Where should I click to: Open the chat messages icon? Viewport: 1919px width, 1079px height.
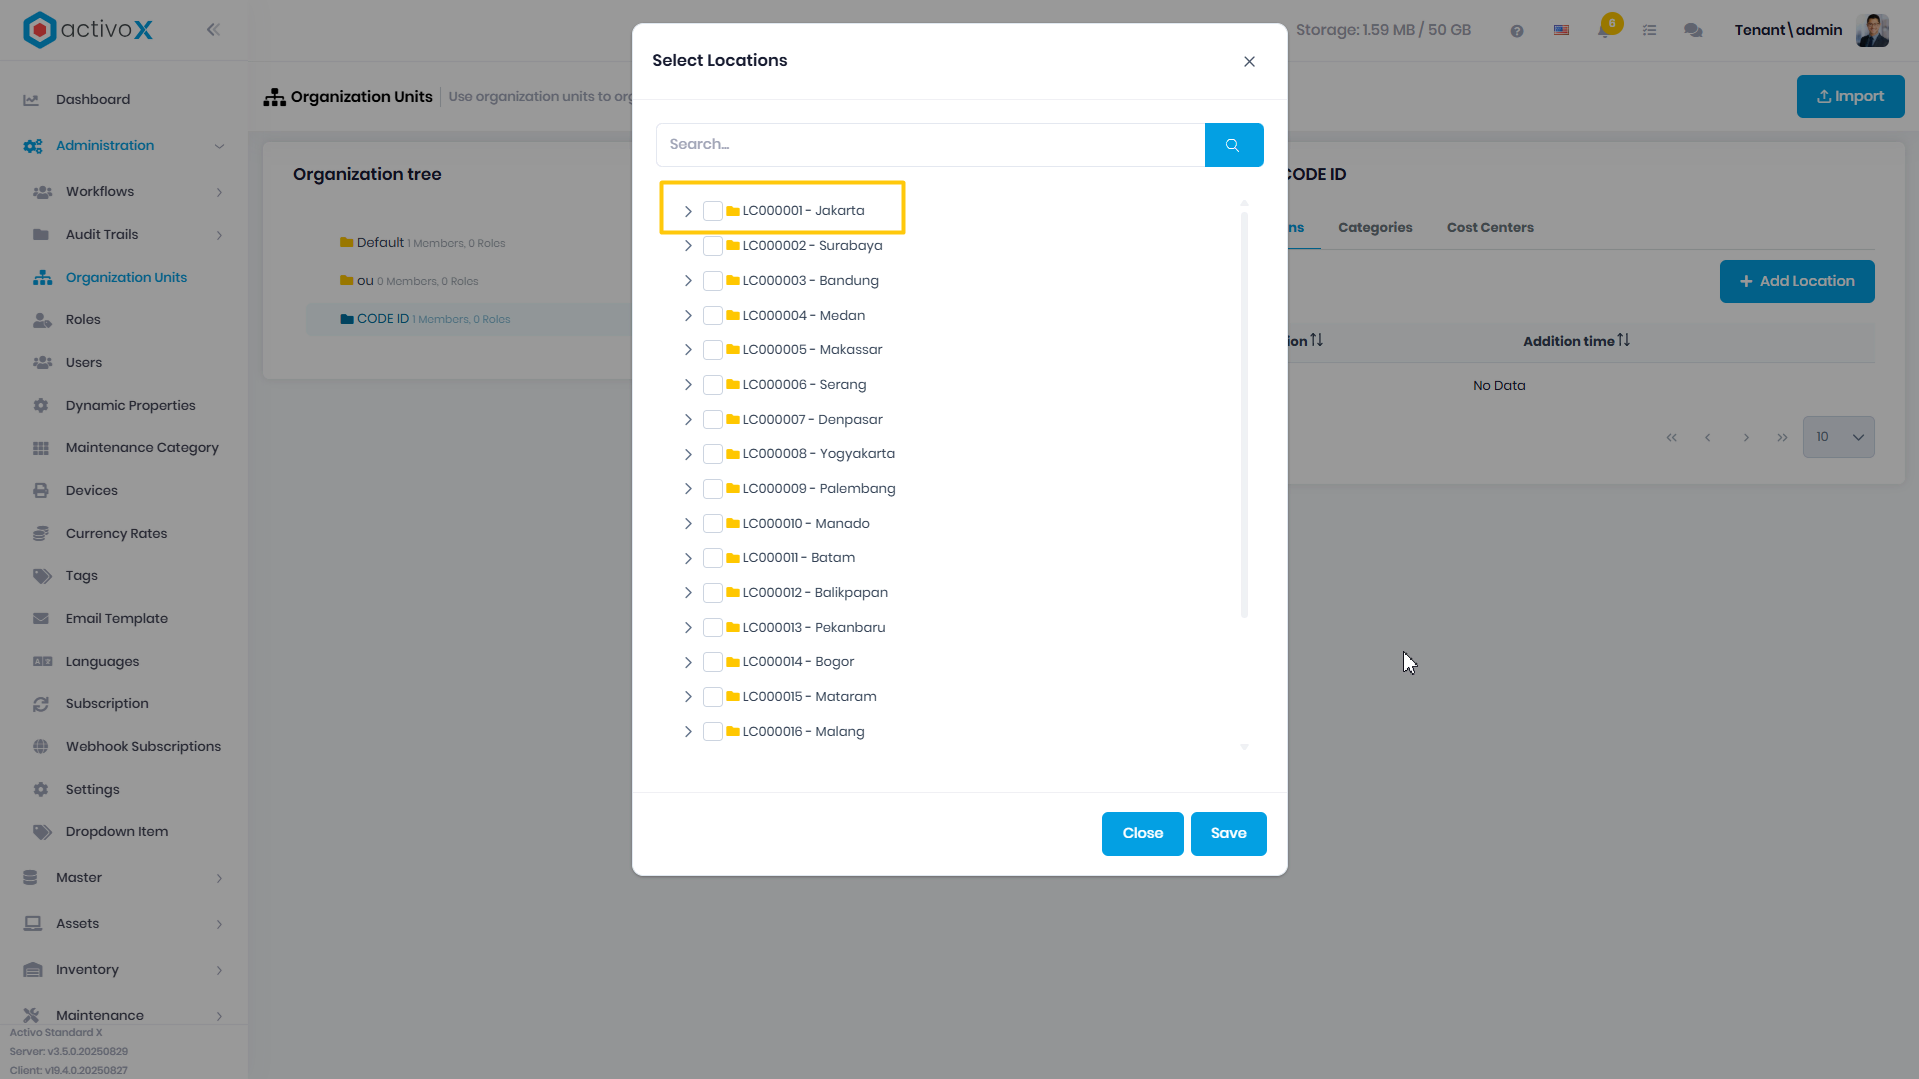[1693, 31]
